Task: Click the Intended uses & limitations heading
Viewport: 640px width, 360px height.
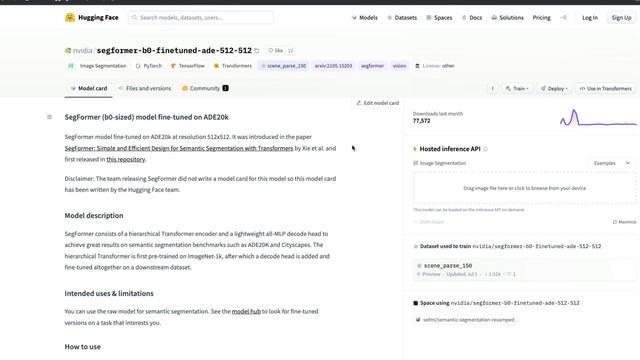Action: (109, 293)
